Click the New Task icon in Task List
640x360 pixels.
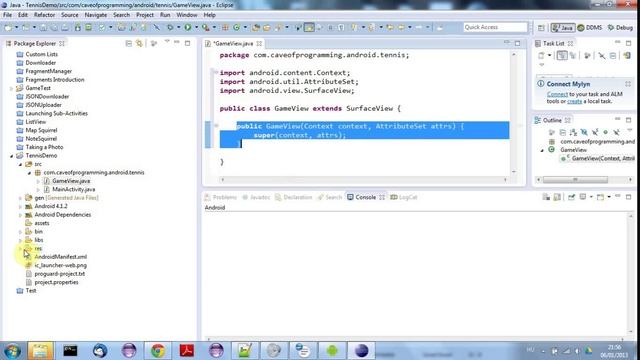[x=541, y=56]
